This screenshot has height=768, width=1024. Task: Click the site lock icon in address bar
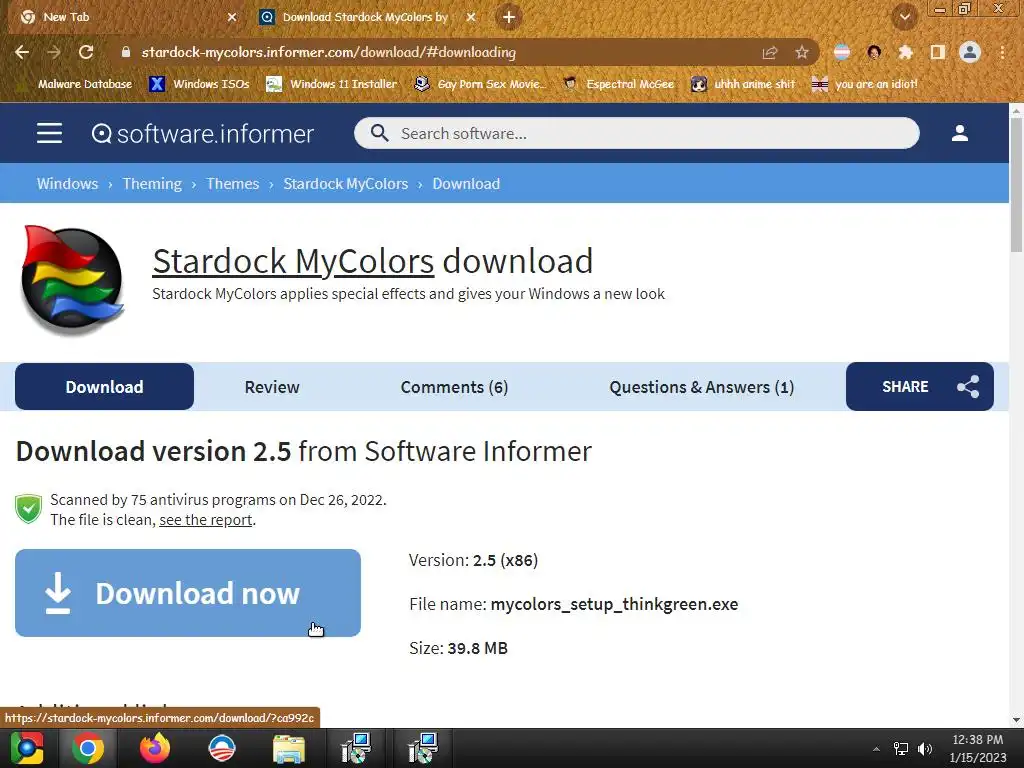coord(126,52)
